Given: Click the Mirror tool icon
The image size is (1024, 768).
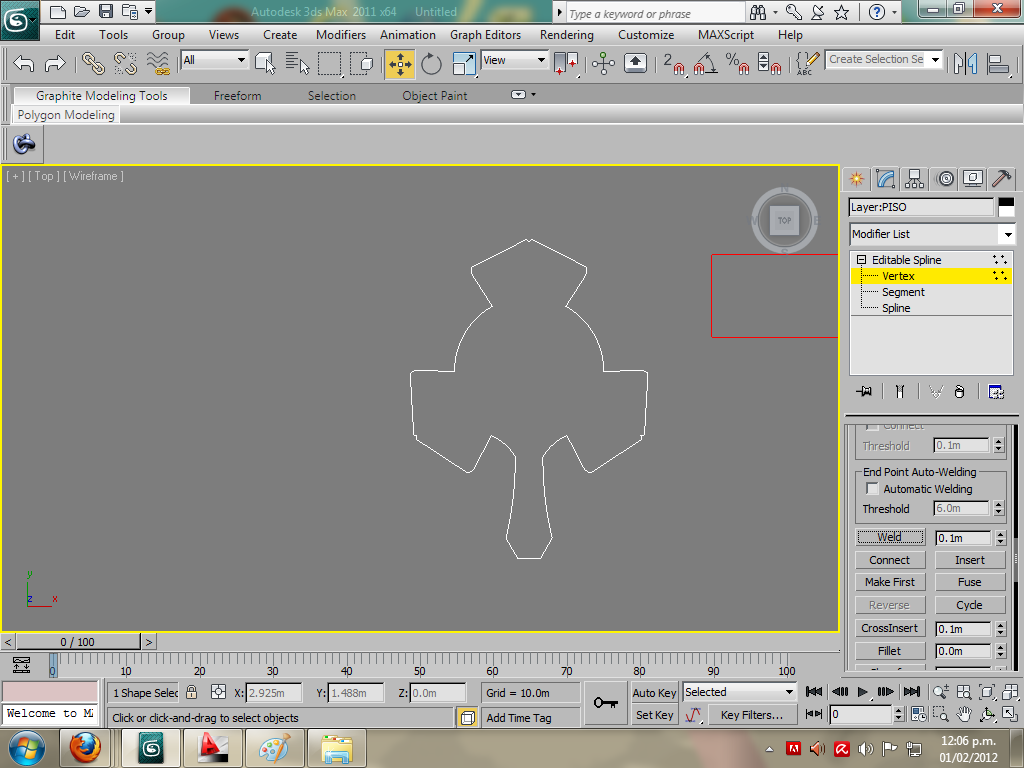Looking at the screenshot, I should click(965, 64).
